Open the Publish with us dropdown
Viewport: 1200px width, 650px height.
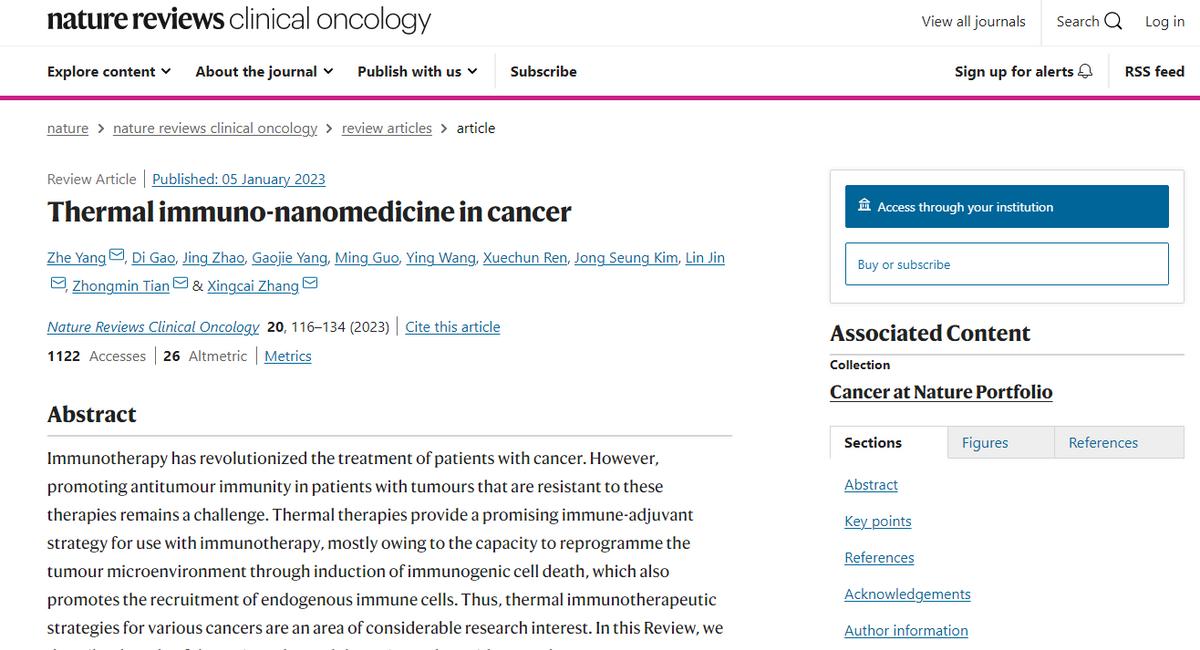coord(417,72)
